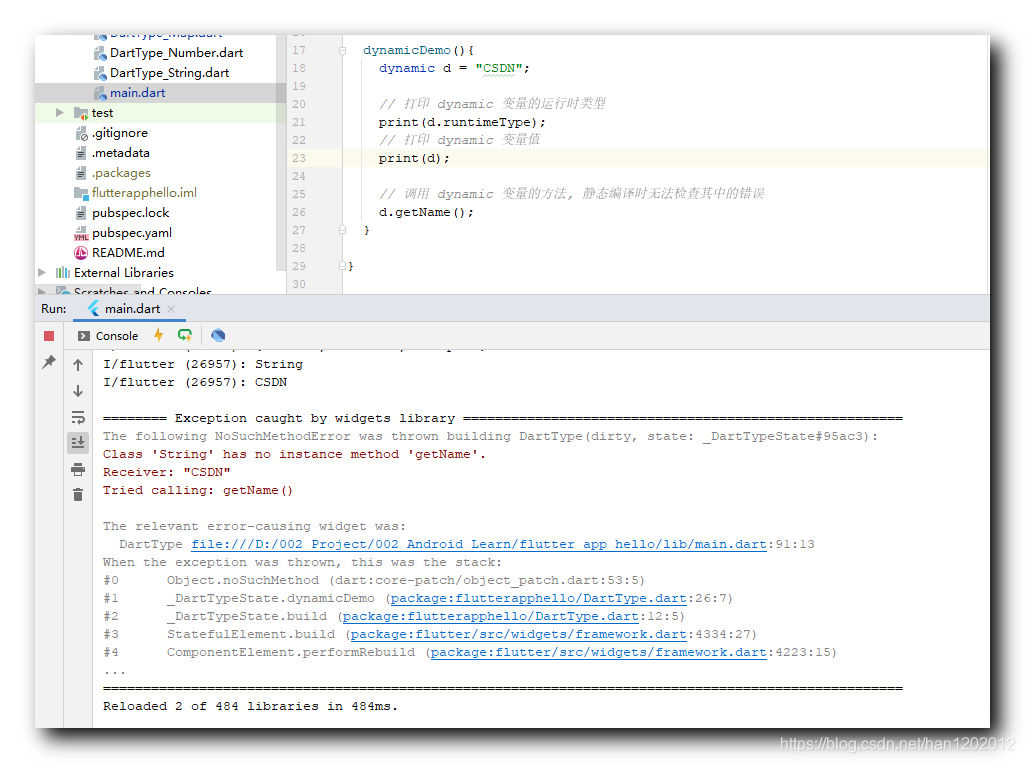Image resolution: width=1025 pixels, height=763 pixels.
Task: Select the test folder row
Action: pyautogui.click(x=160, y=112)
